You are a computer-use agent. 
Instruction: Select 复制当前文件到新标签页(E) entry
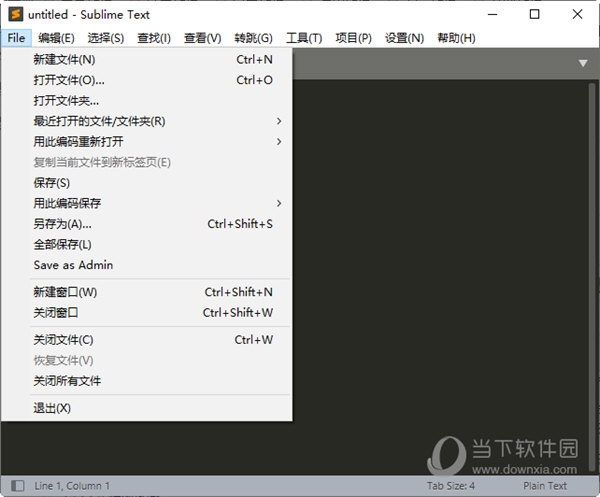147,162
